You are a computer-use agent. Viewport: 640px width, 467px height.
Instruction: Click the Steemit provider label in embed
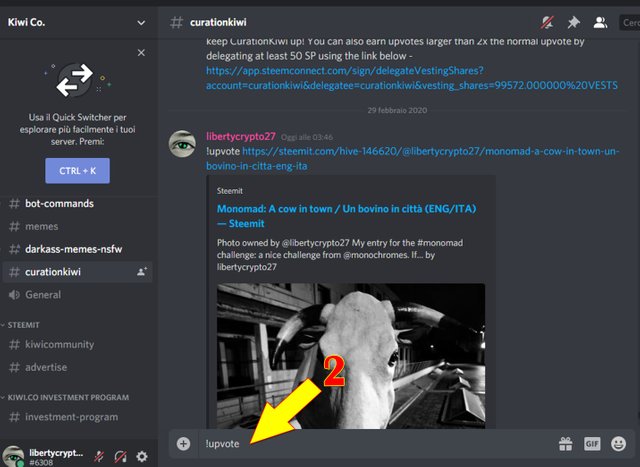(x=230, y=191)
